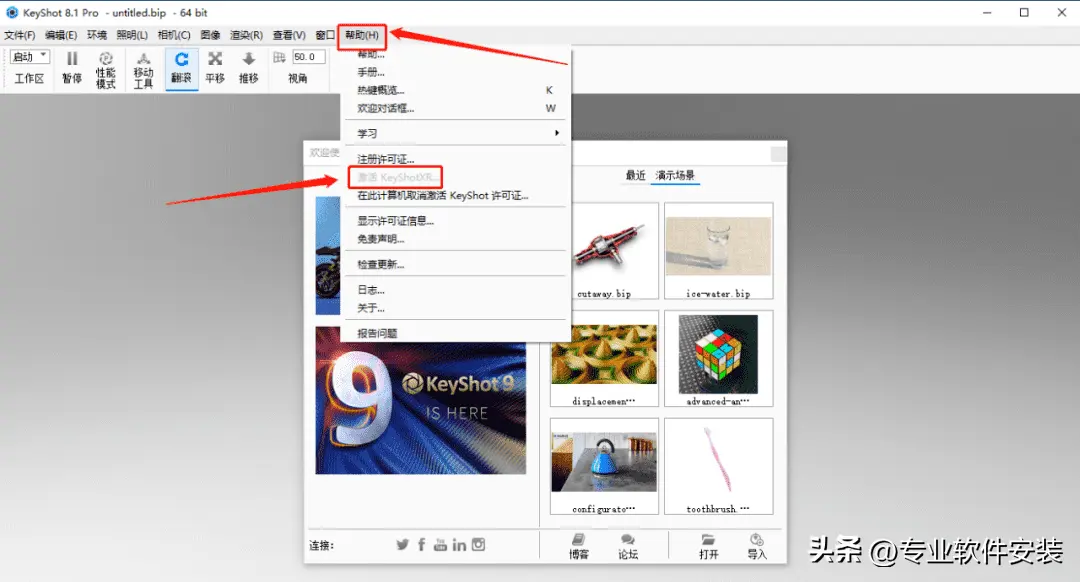Switch to the 最近 (Recent) tab

635,175
